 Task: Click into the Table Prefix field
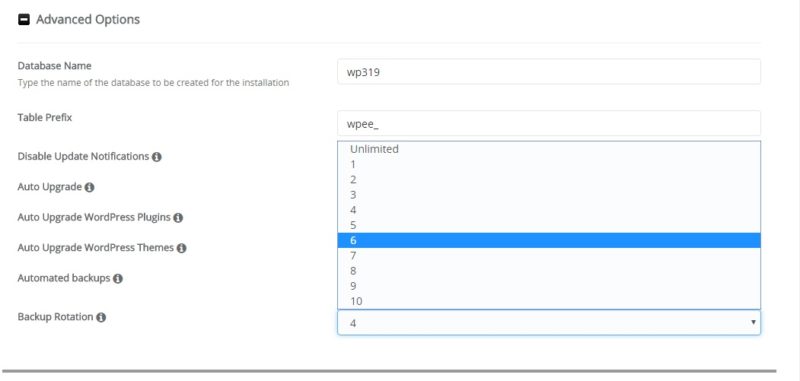(549, 123)
